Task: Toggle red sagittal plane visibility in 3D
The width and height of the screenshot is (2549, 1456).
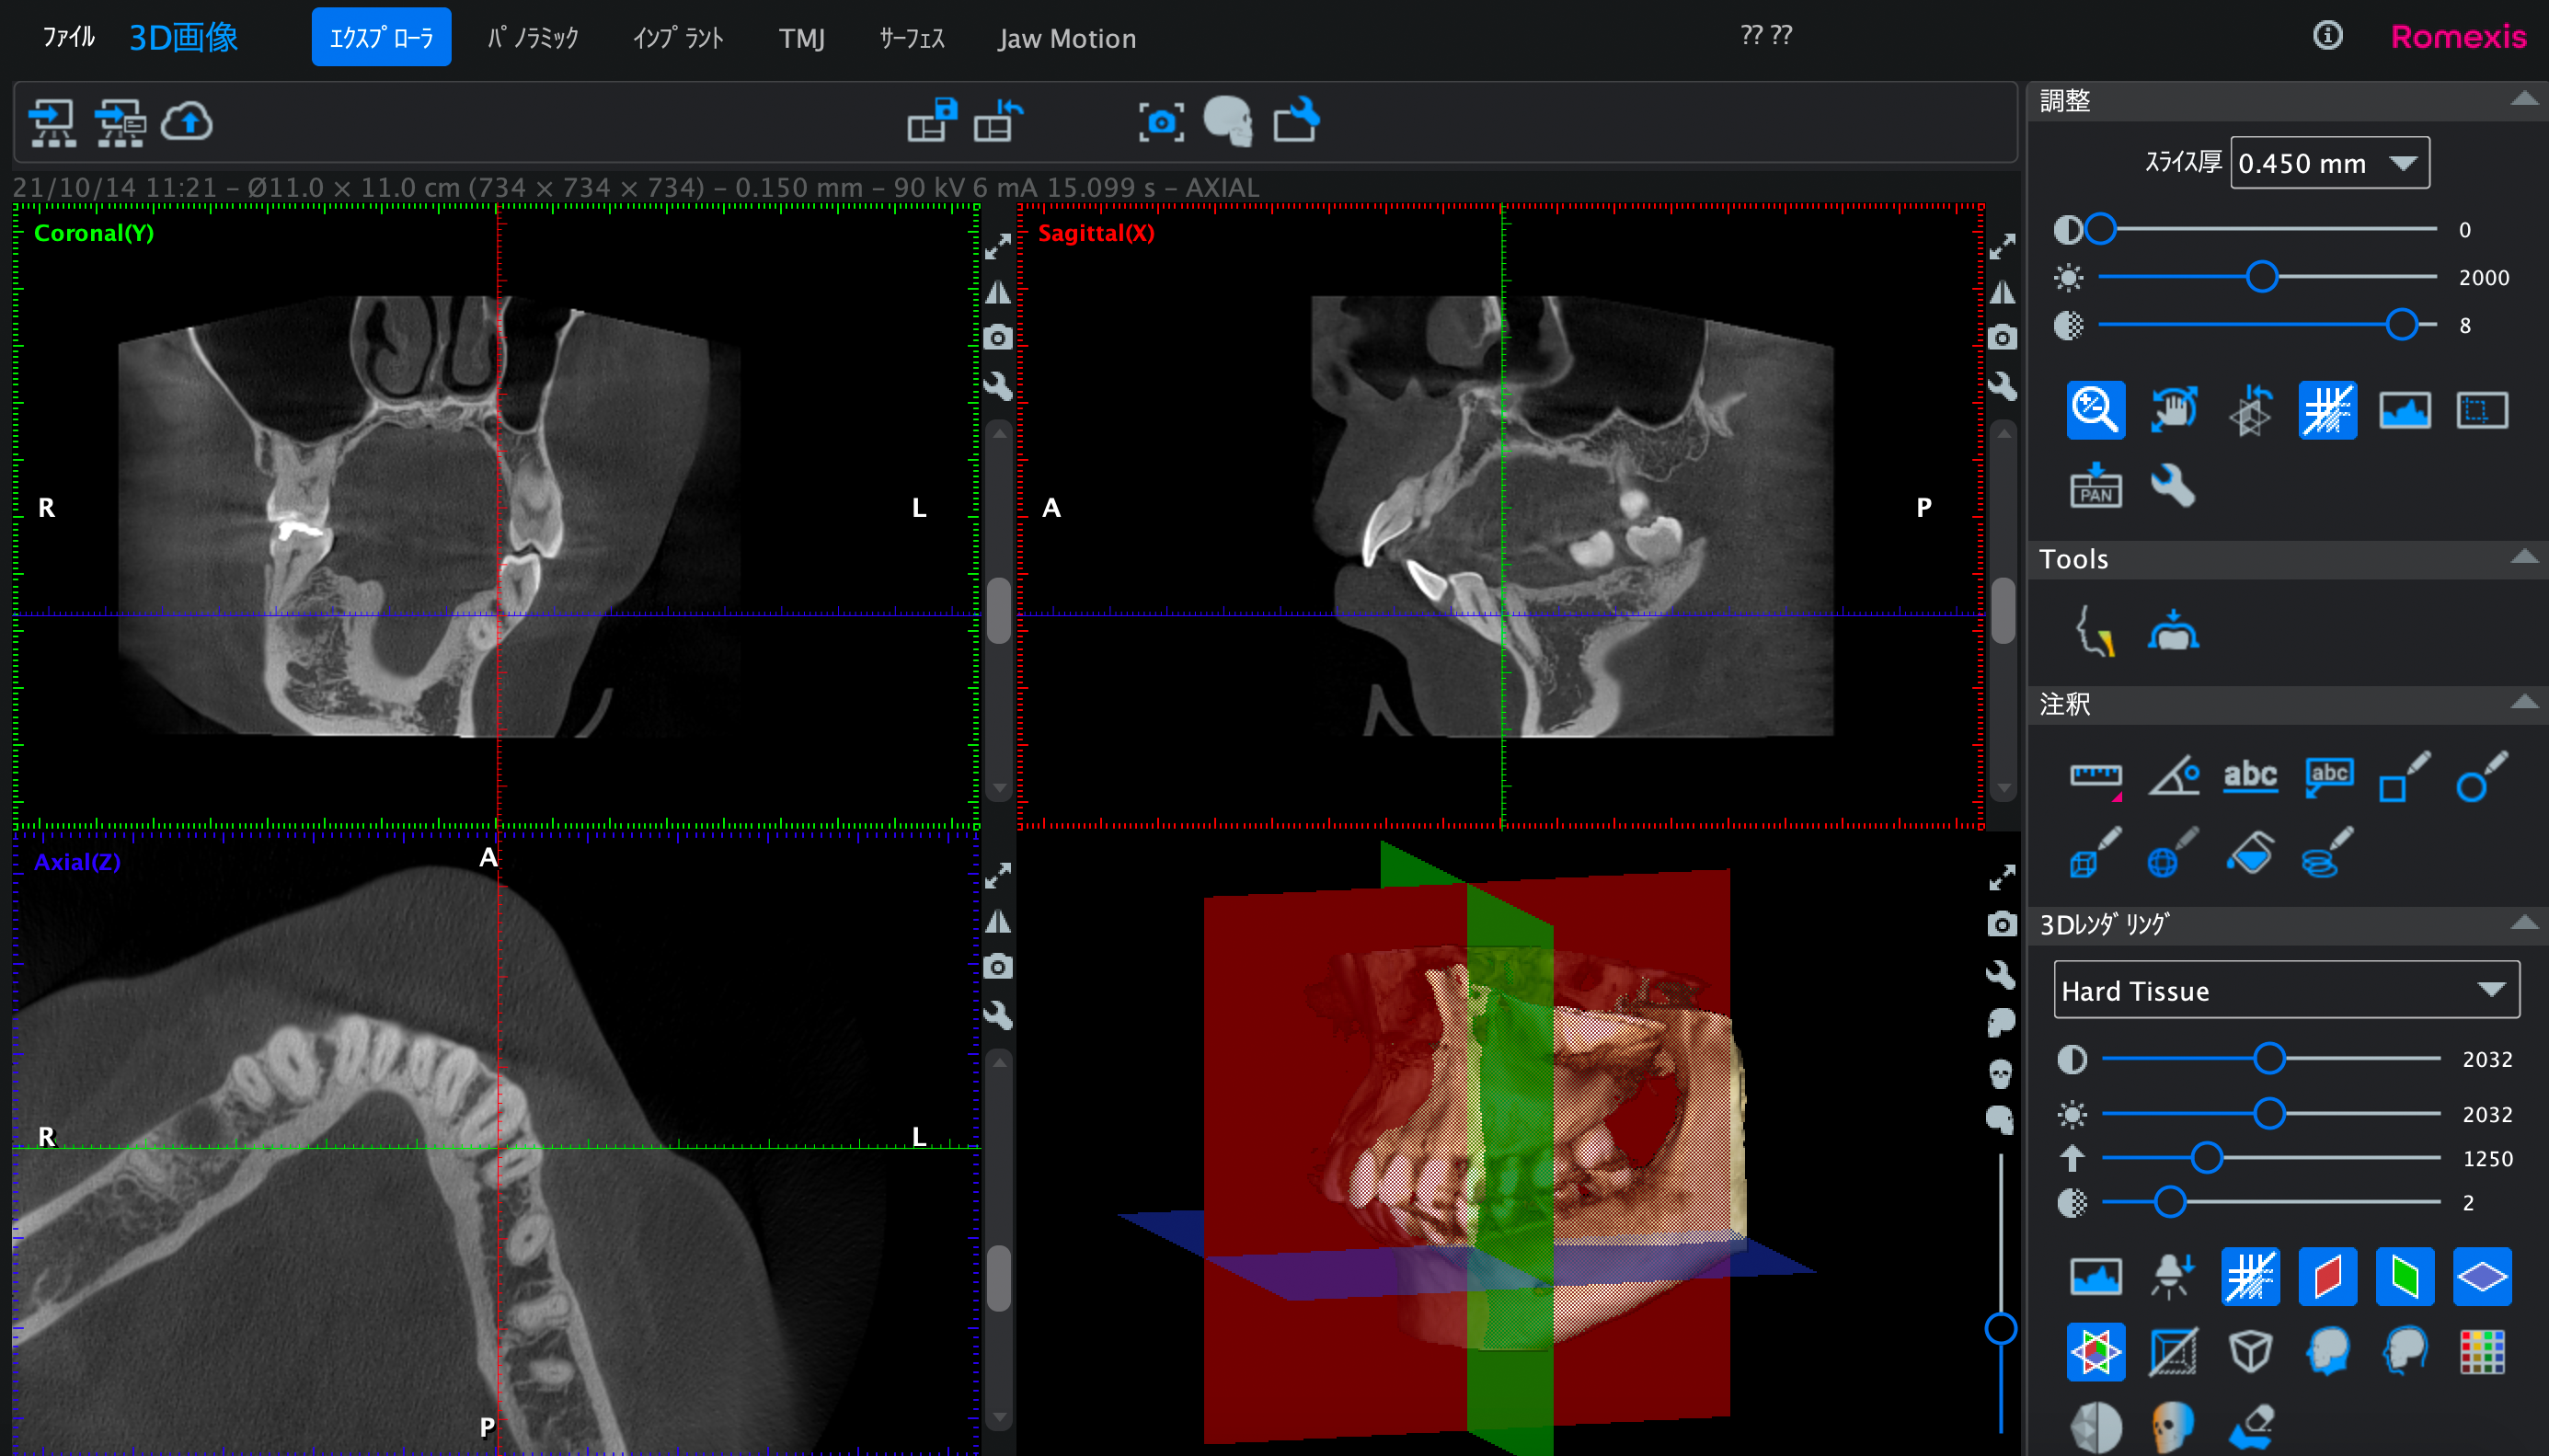Action: [2327, 1276]
